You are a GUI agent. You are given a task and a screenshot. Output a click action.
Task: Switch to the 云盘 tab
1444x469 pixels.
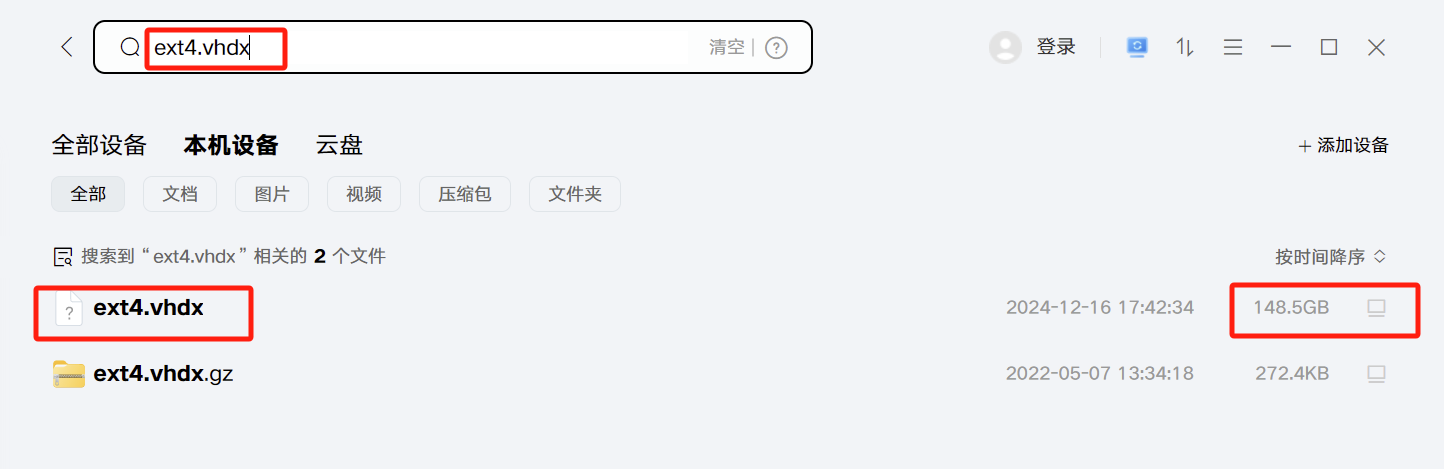339,145
